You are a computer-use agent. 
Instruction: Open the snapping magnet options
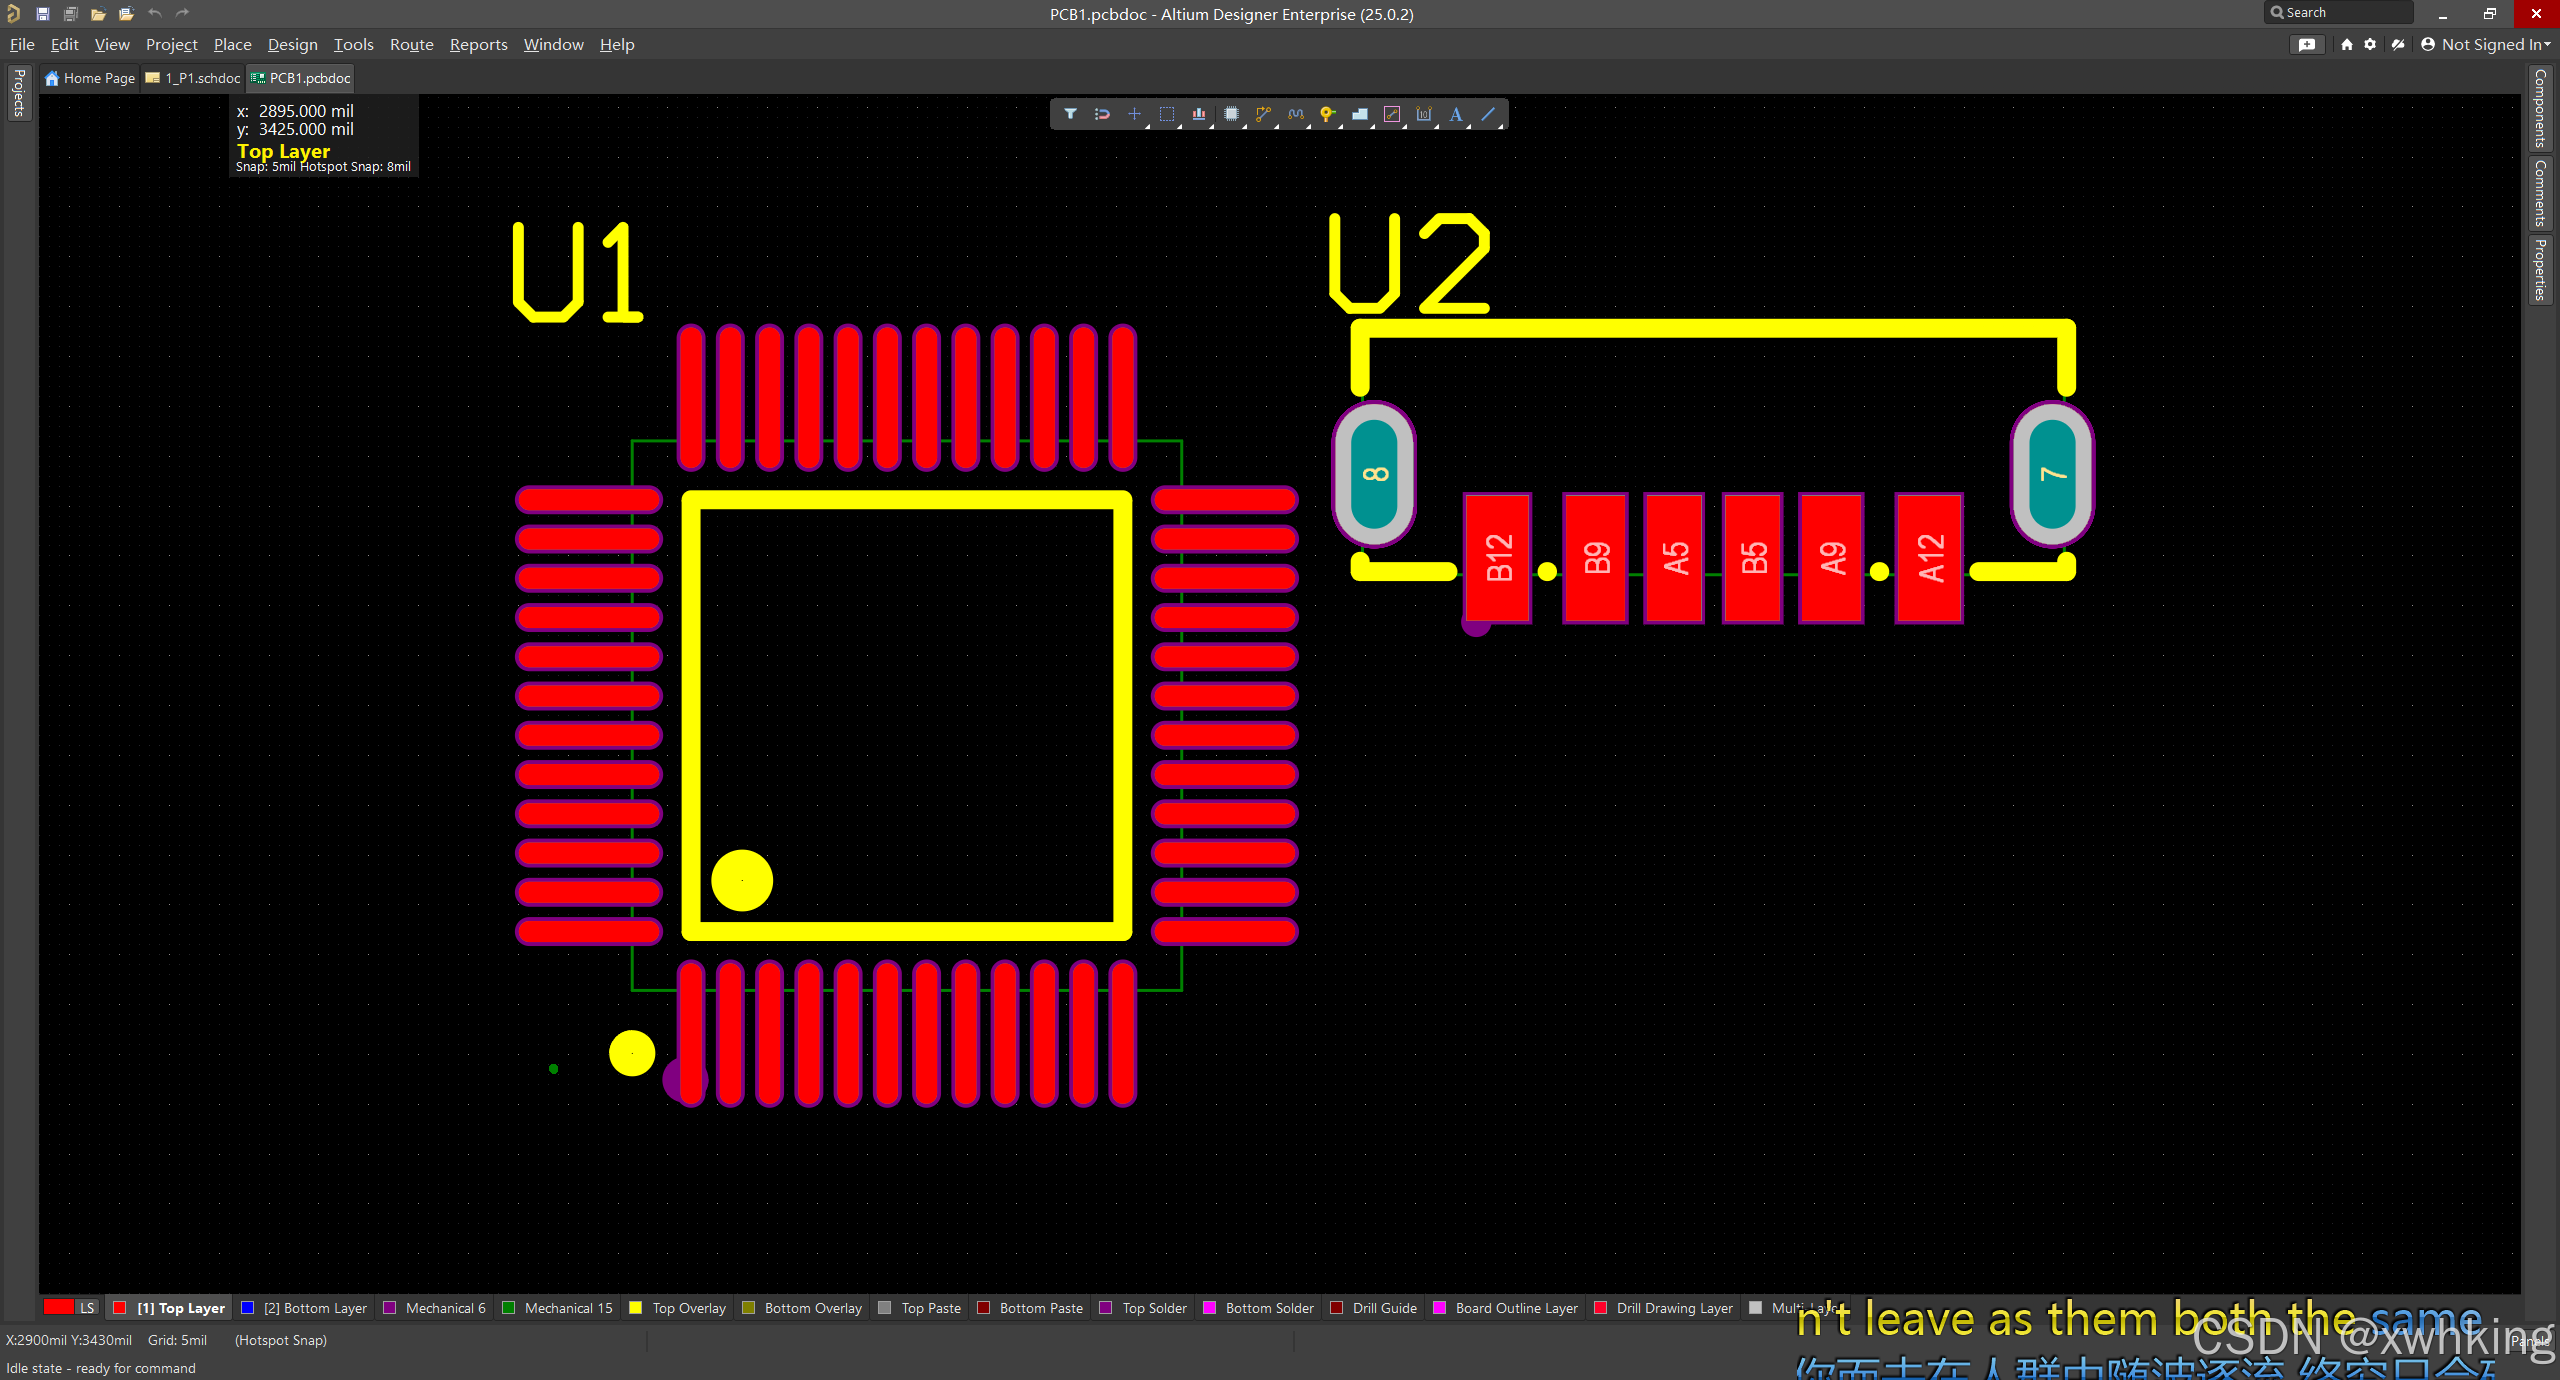pyautogui.click(x=1102, y=114)
